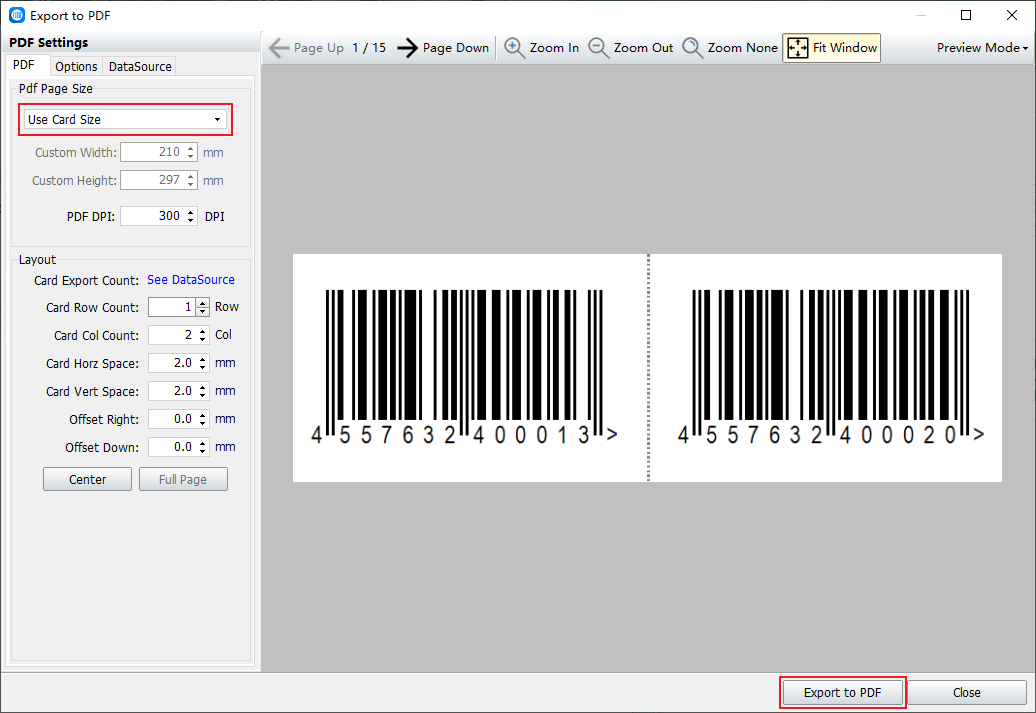Increase the Card Horz Space value
This screenshot has width=1036, height=713.
pyautogui.click(x=203, y=359)
